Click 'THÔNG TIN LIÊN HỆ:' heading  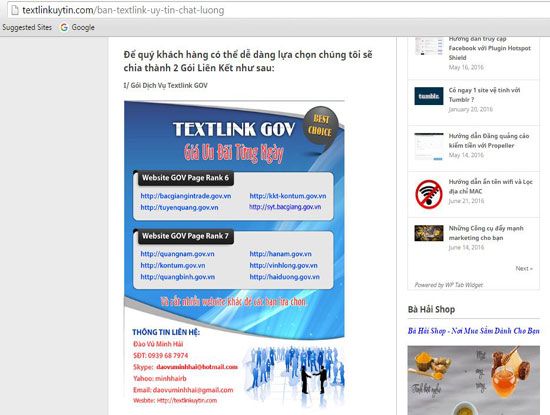click(x=166, y=332)
